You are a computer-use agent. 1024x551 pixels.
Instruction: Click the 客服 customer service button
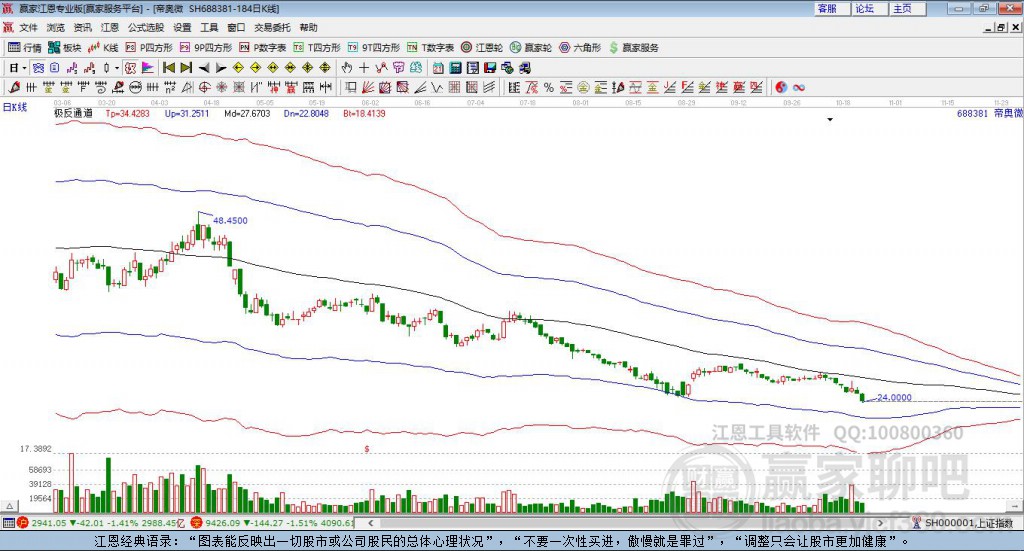(x=832, y=8)
